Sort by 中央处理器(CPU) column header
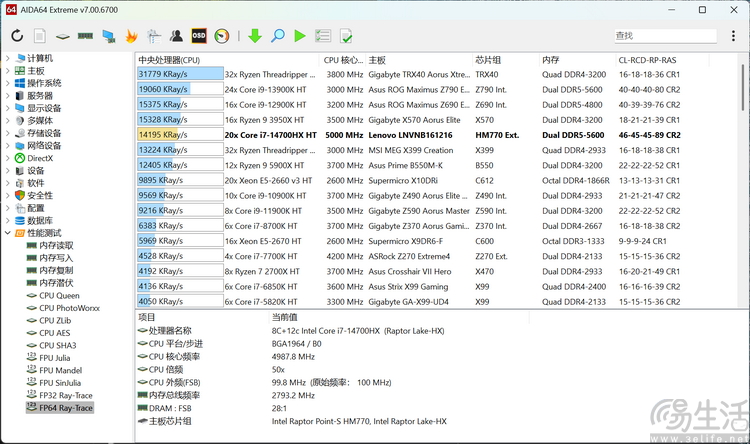 pyautogui.click(x=227, y=60)
